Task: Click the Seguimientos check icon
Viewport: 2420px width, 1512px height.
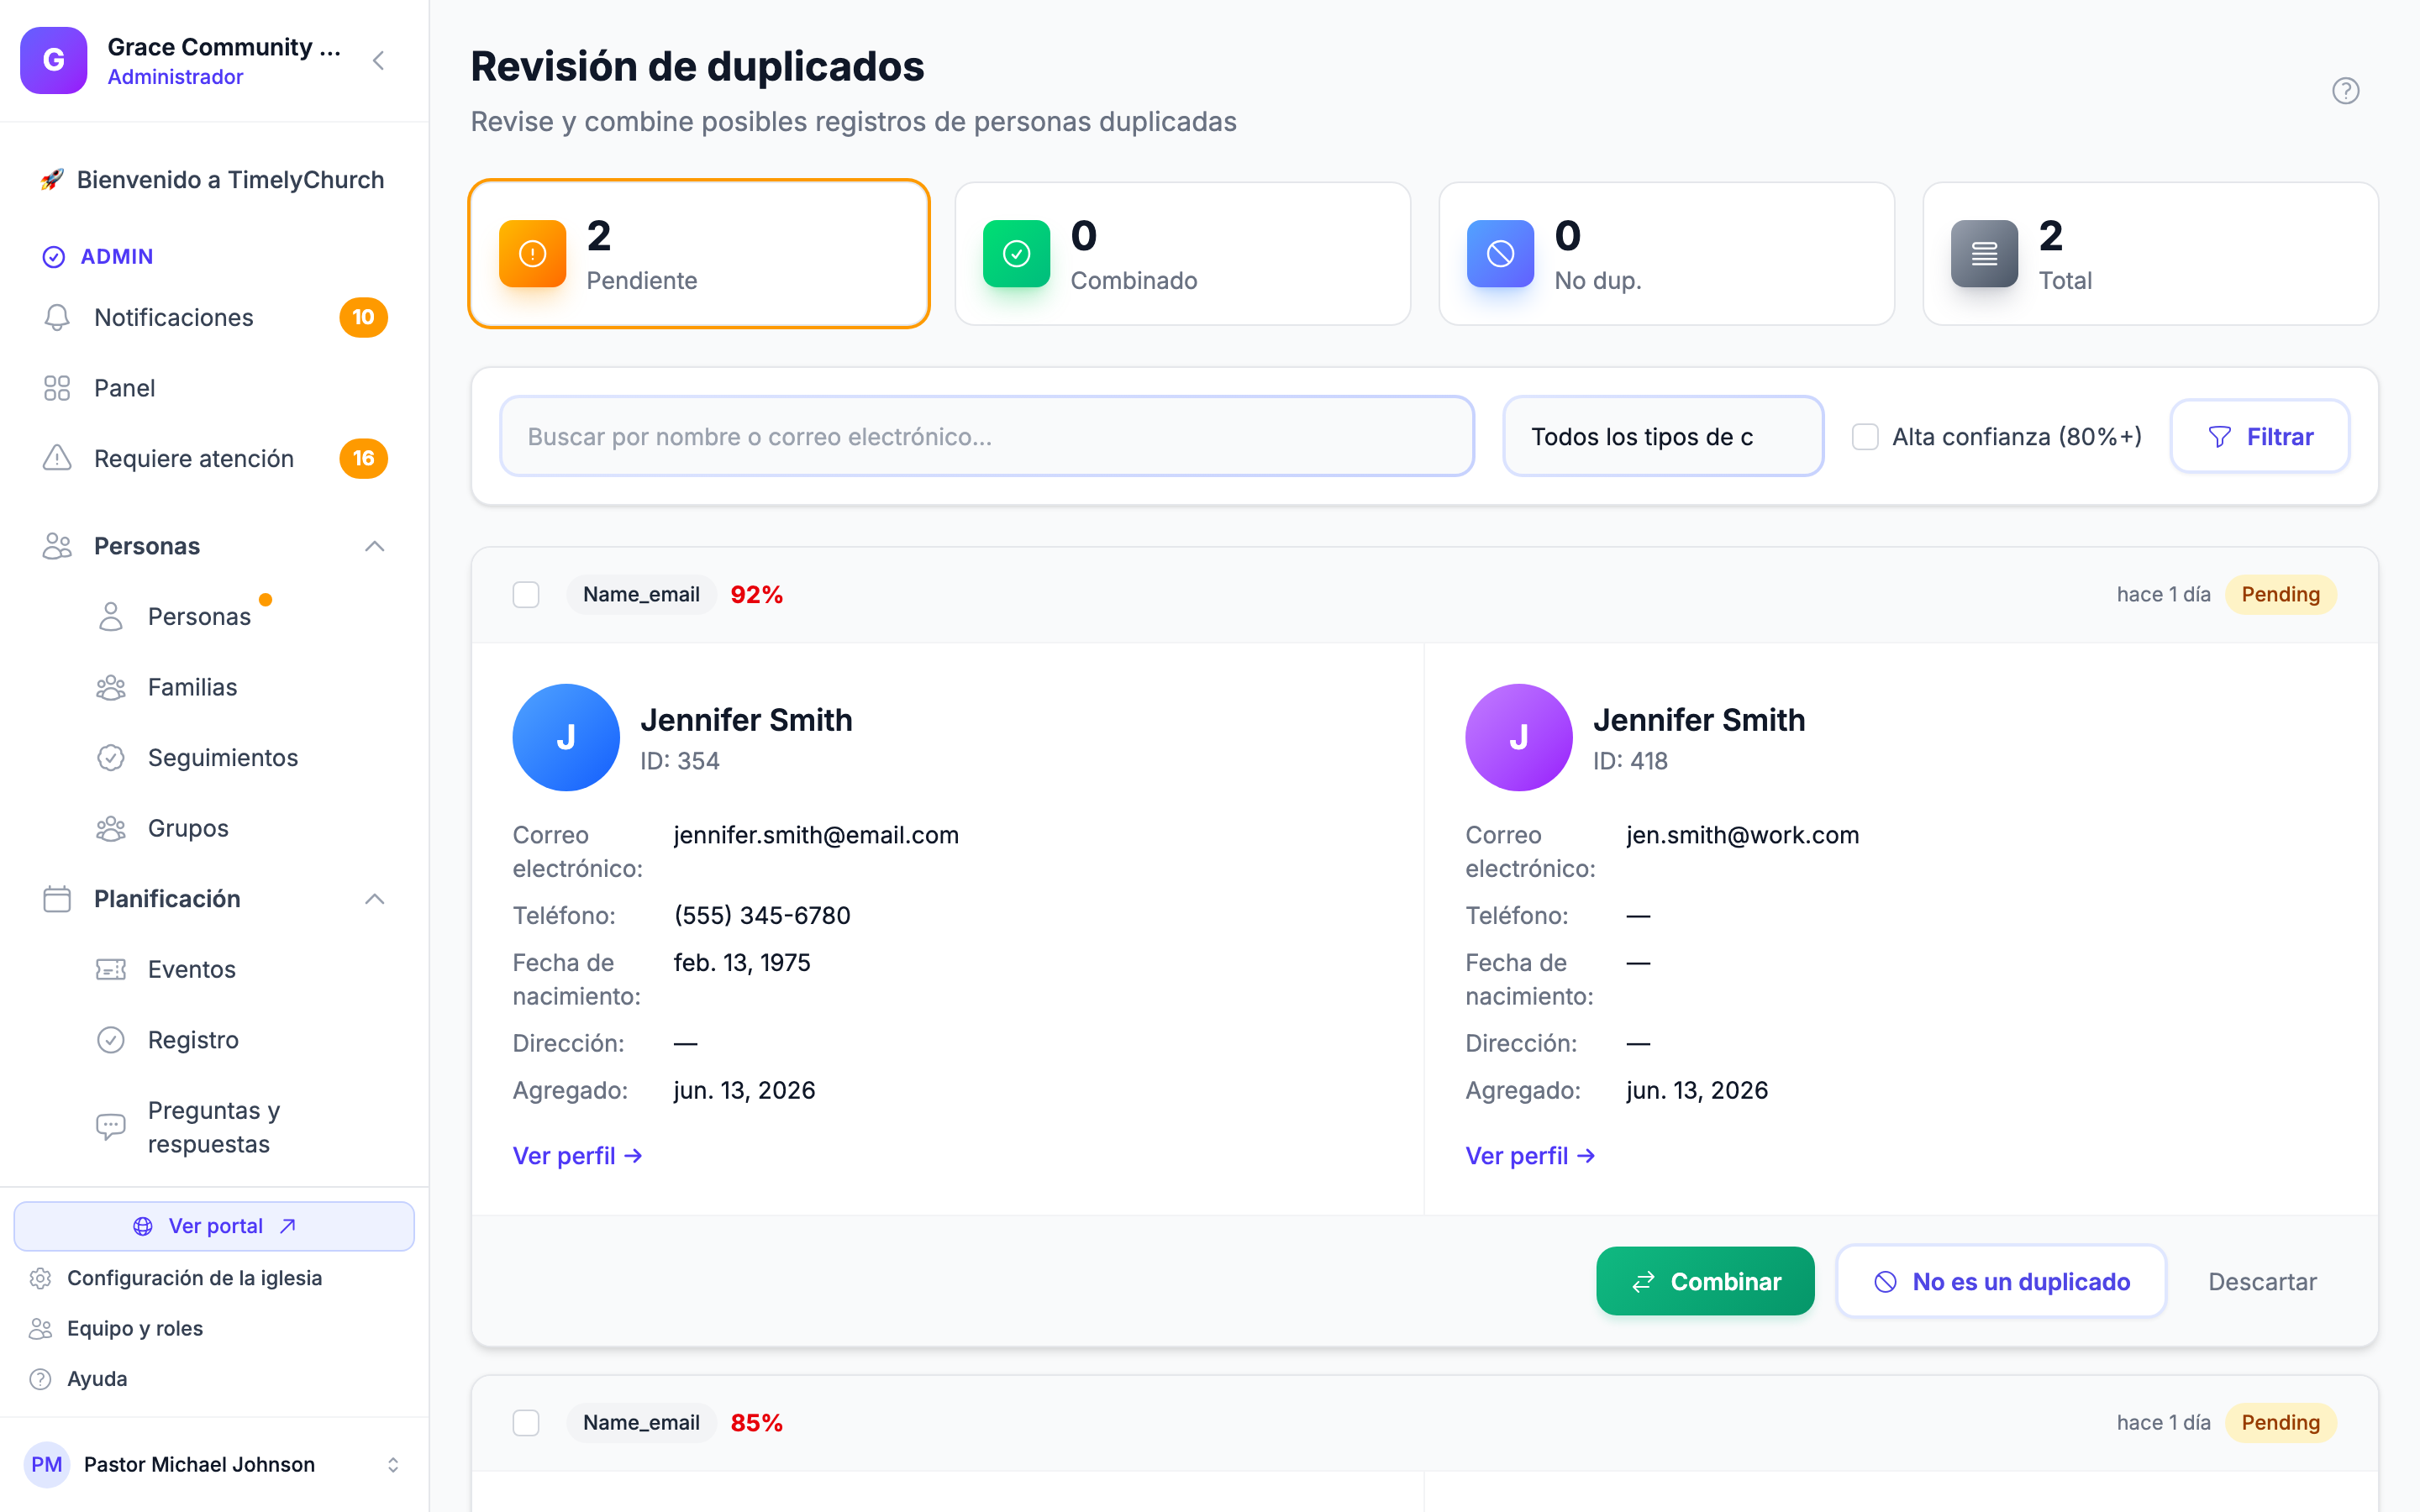Action: click(111, 758)
